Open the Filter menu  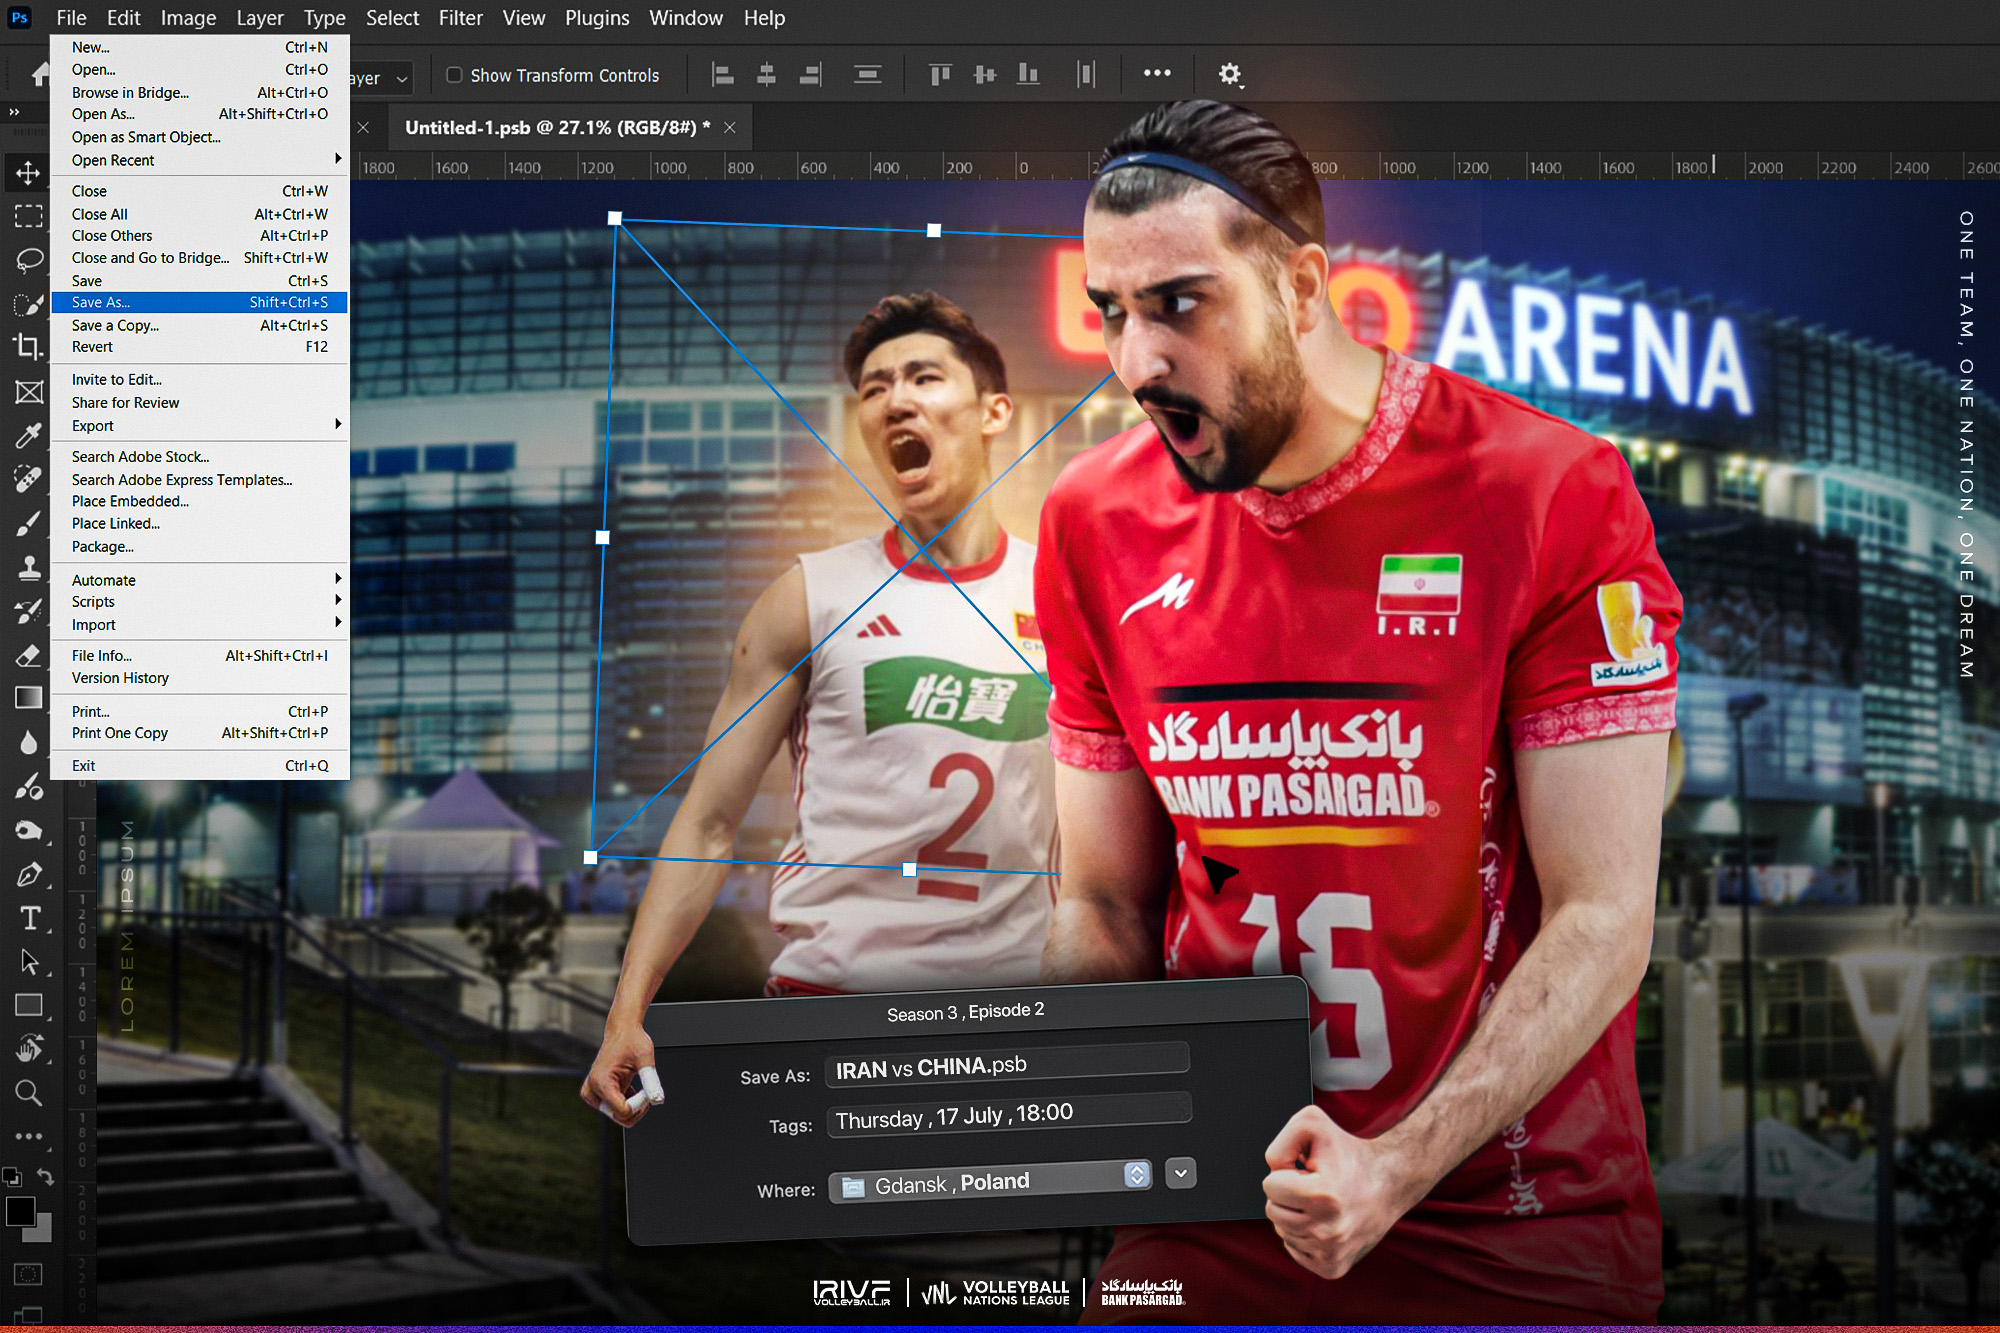(x=460, y=18)
